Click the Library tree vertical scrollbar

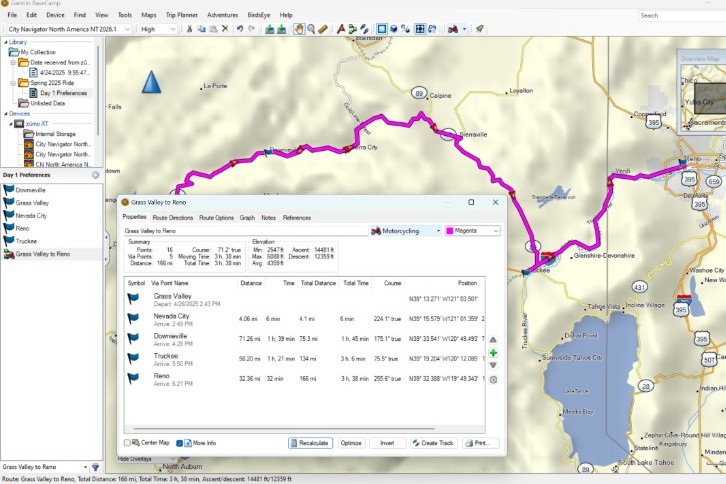pos(98,93)
